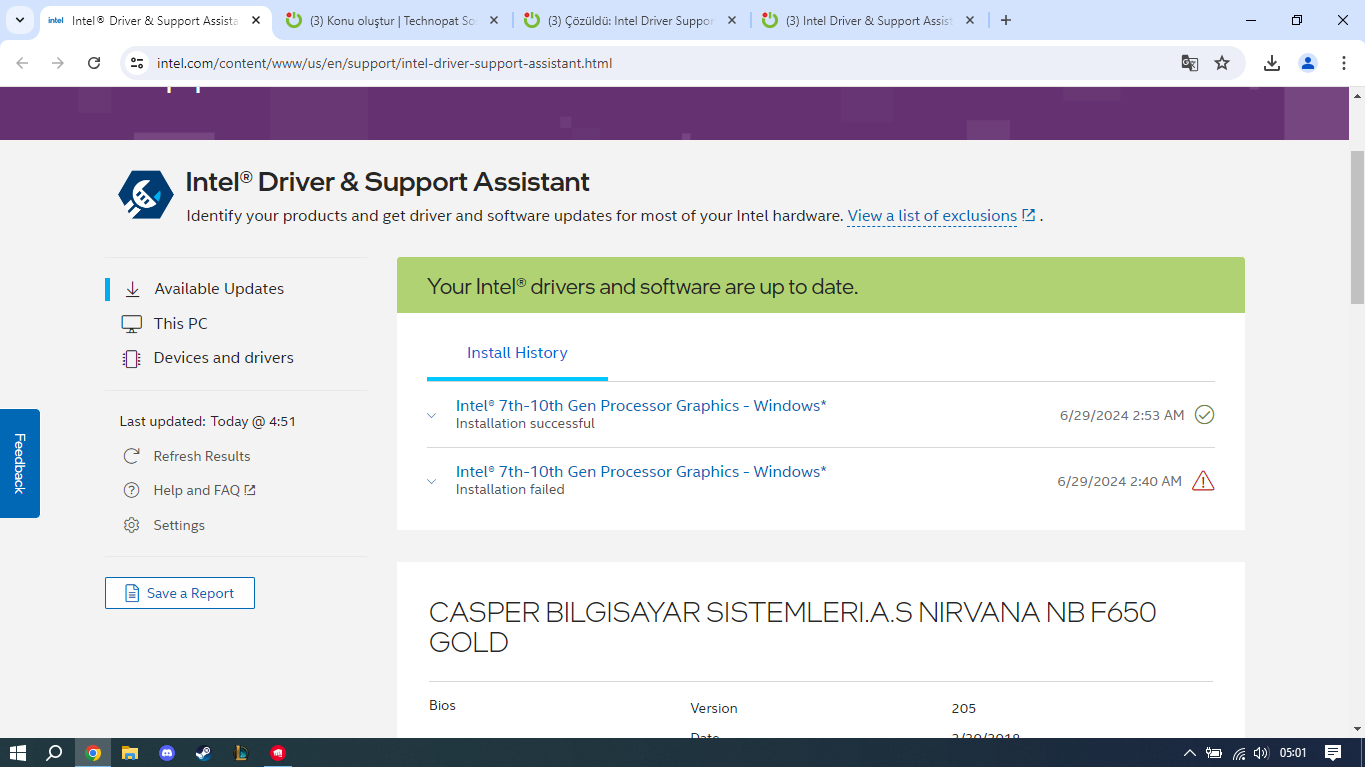Open the blue Feedback side tab

[19, 463]
